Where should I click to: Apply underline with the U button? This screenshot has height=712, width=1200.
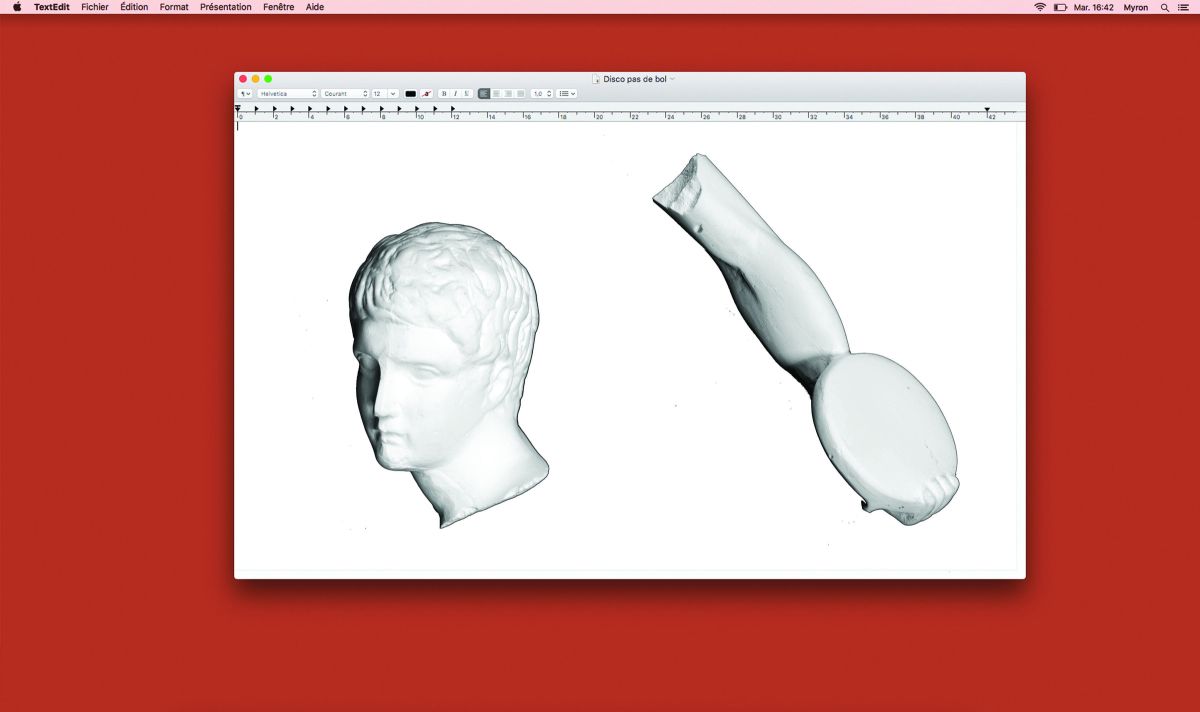click(466, 93)
